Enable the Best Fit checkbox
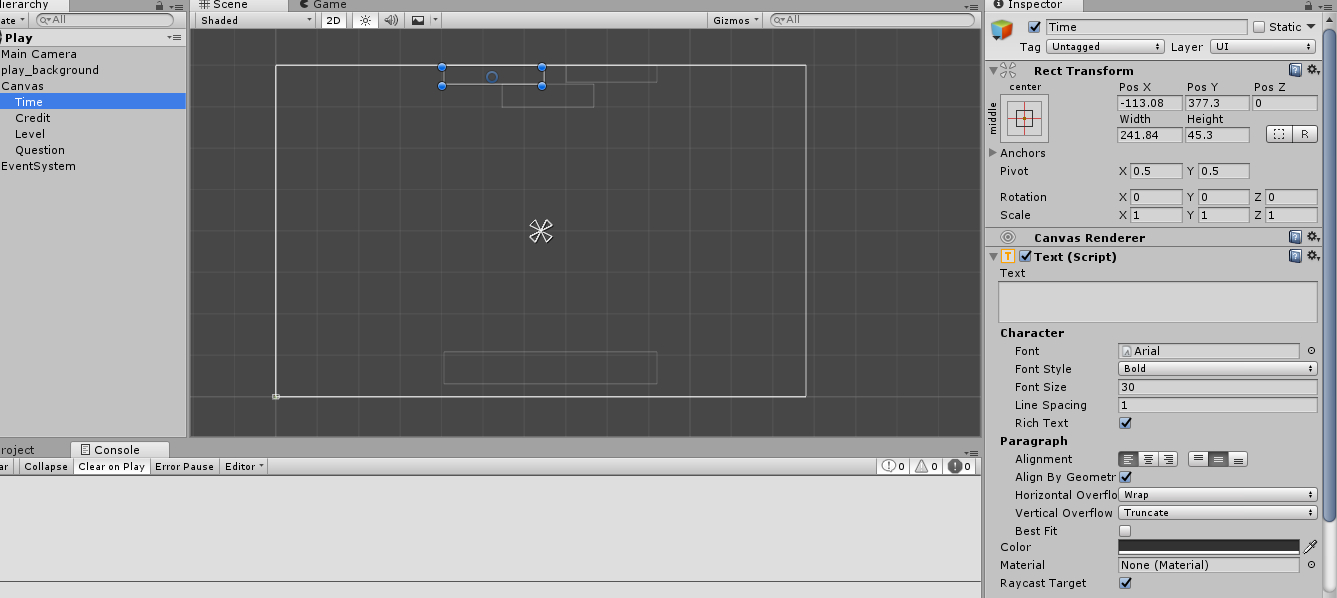Viewport: 1337px width, 598px height. tap(1125, 531)
